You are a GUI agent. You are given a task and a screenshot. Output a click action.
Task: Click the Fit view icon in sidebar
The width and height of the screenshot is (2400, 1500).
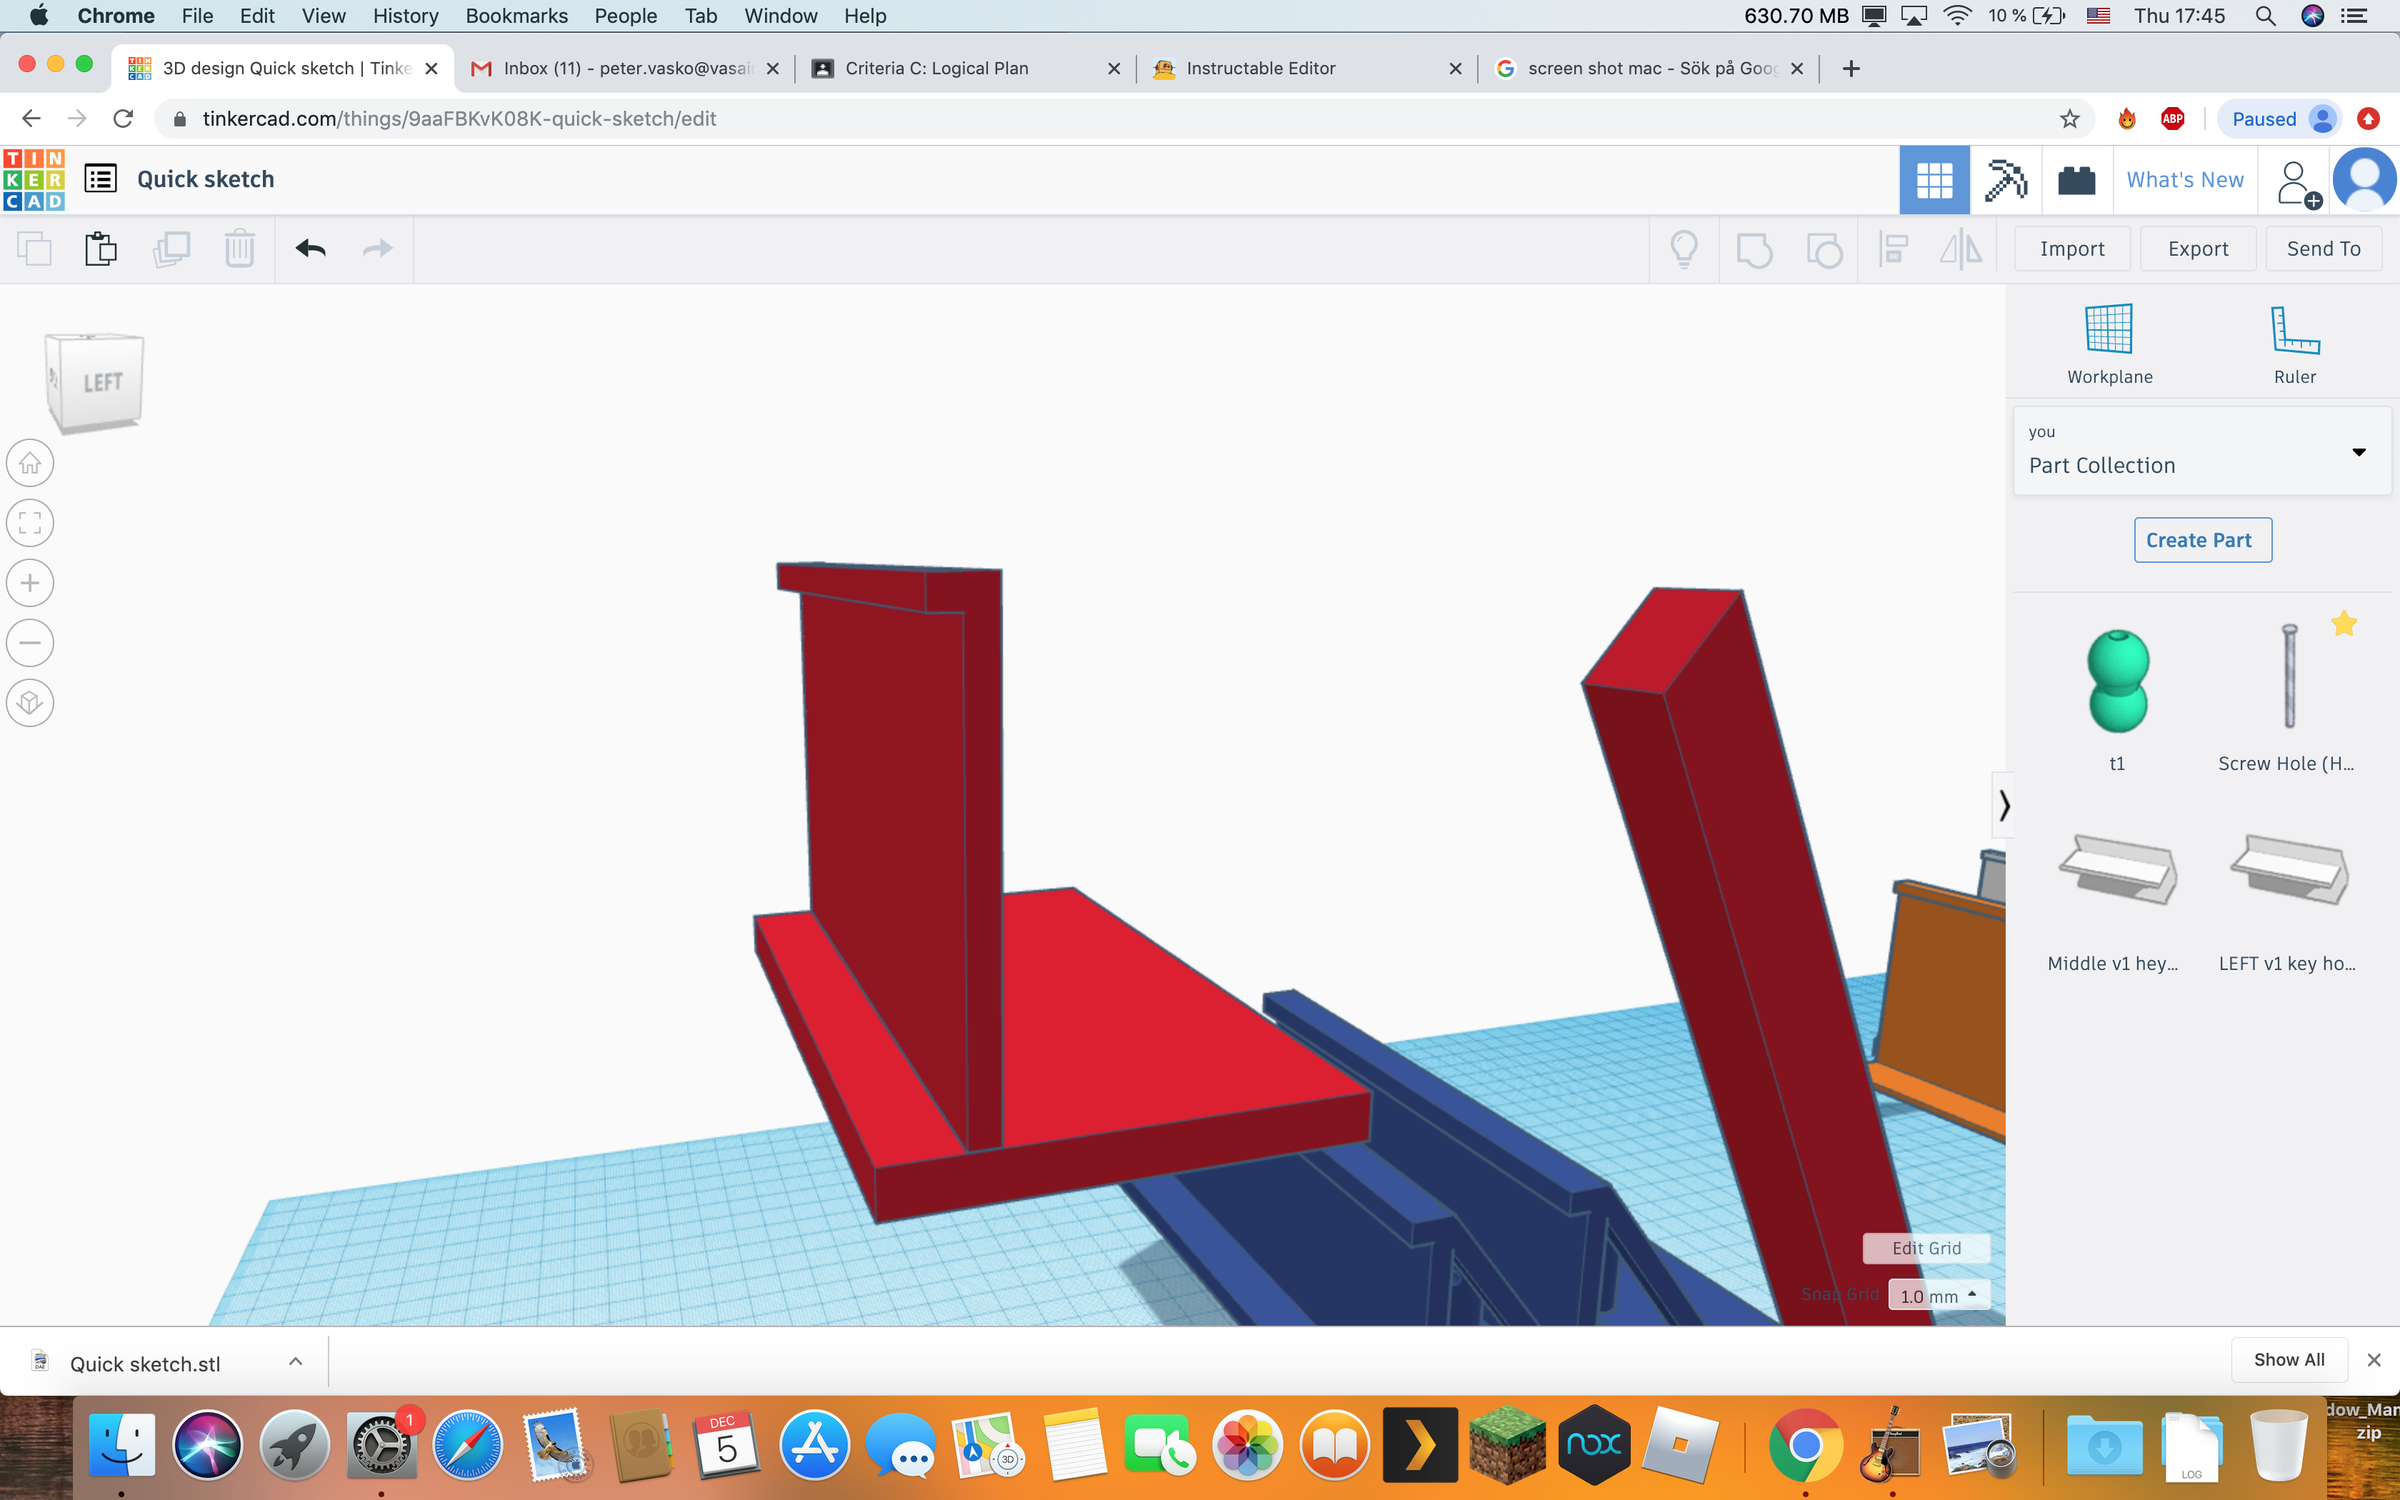tap(30, 523)
